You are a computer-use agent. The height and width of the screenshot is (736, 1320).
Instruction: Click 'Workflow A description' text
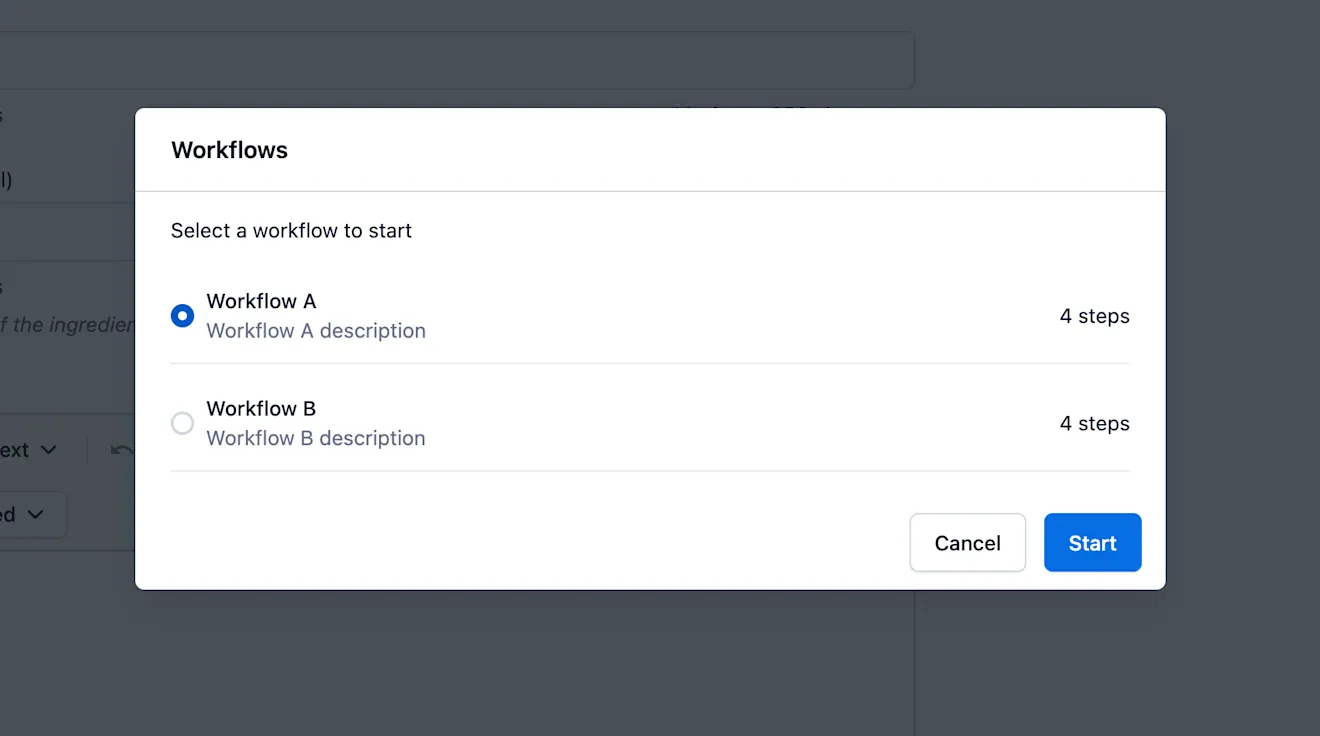(316, 331)
